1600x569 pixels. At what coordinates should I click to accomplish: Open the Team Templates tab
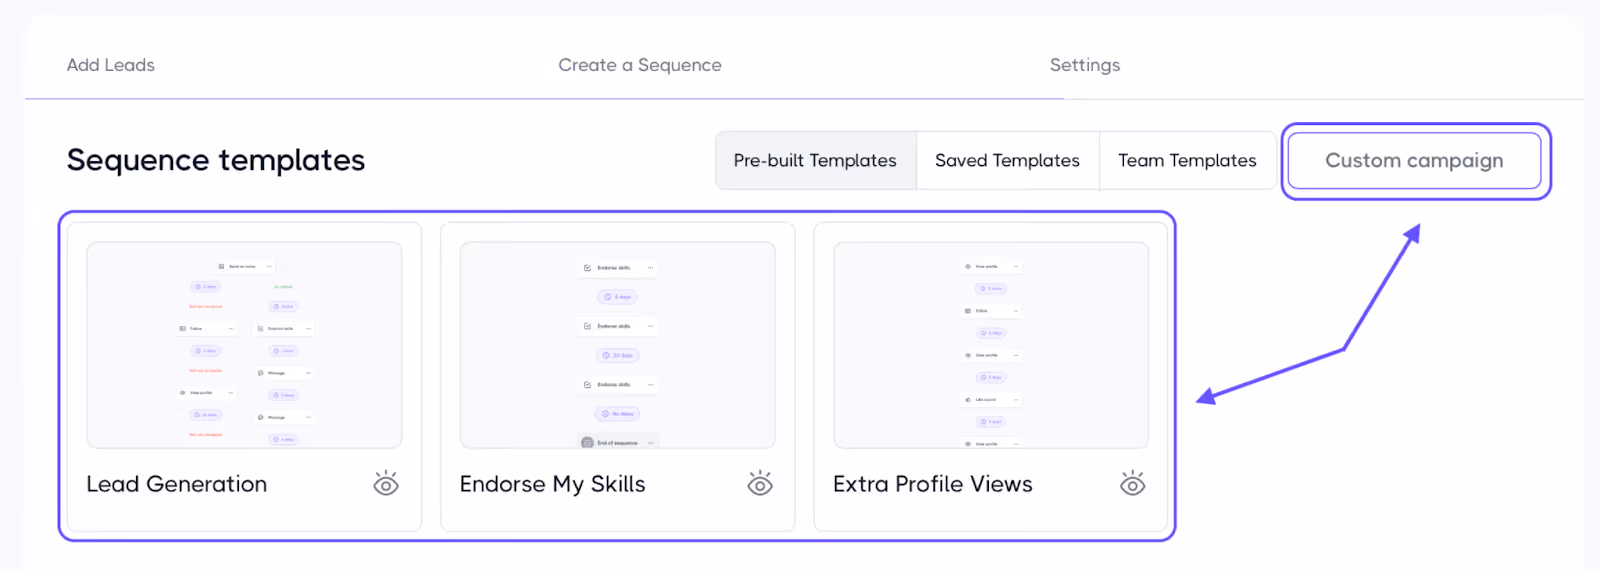pos(1187,161)
